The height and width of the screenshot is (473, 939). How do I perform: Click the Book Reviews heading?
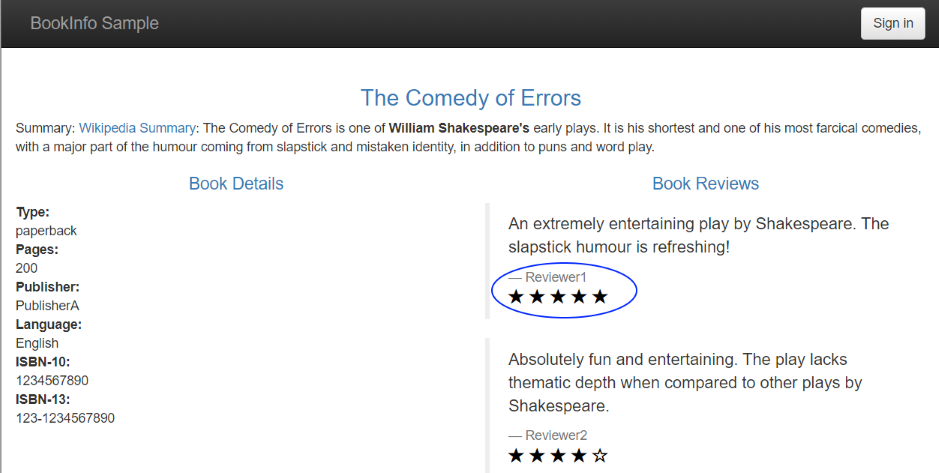pyautogui.click(x=705, y=183)
